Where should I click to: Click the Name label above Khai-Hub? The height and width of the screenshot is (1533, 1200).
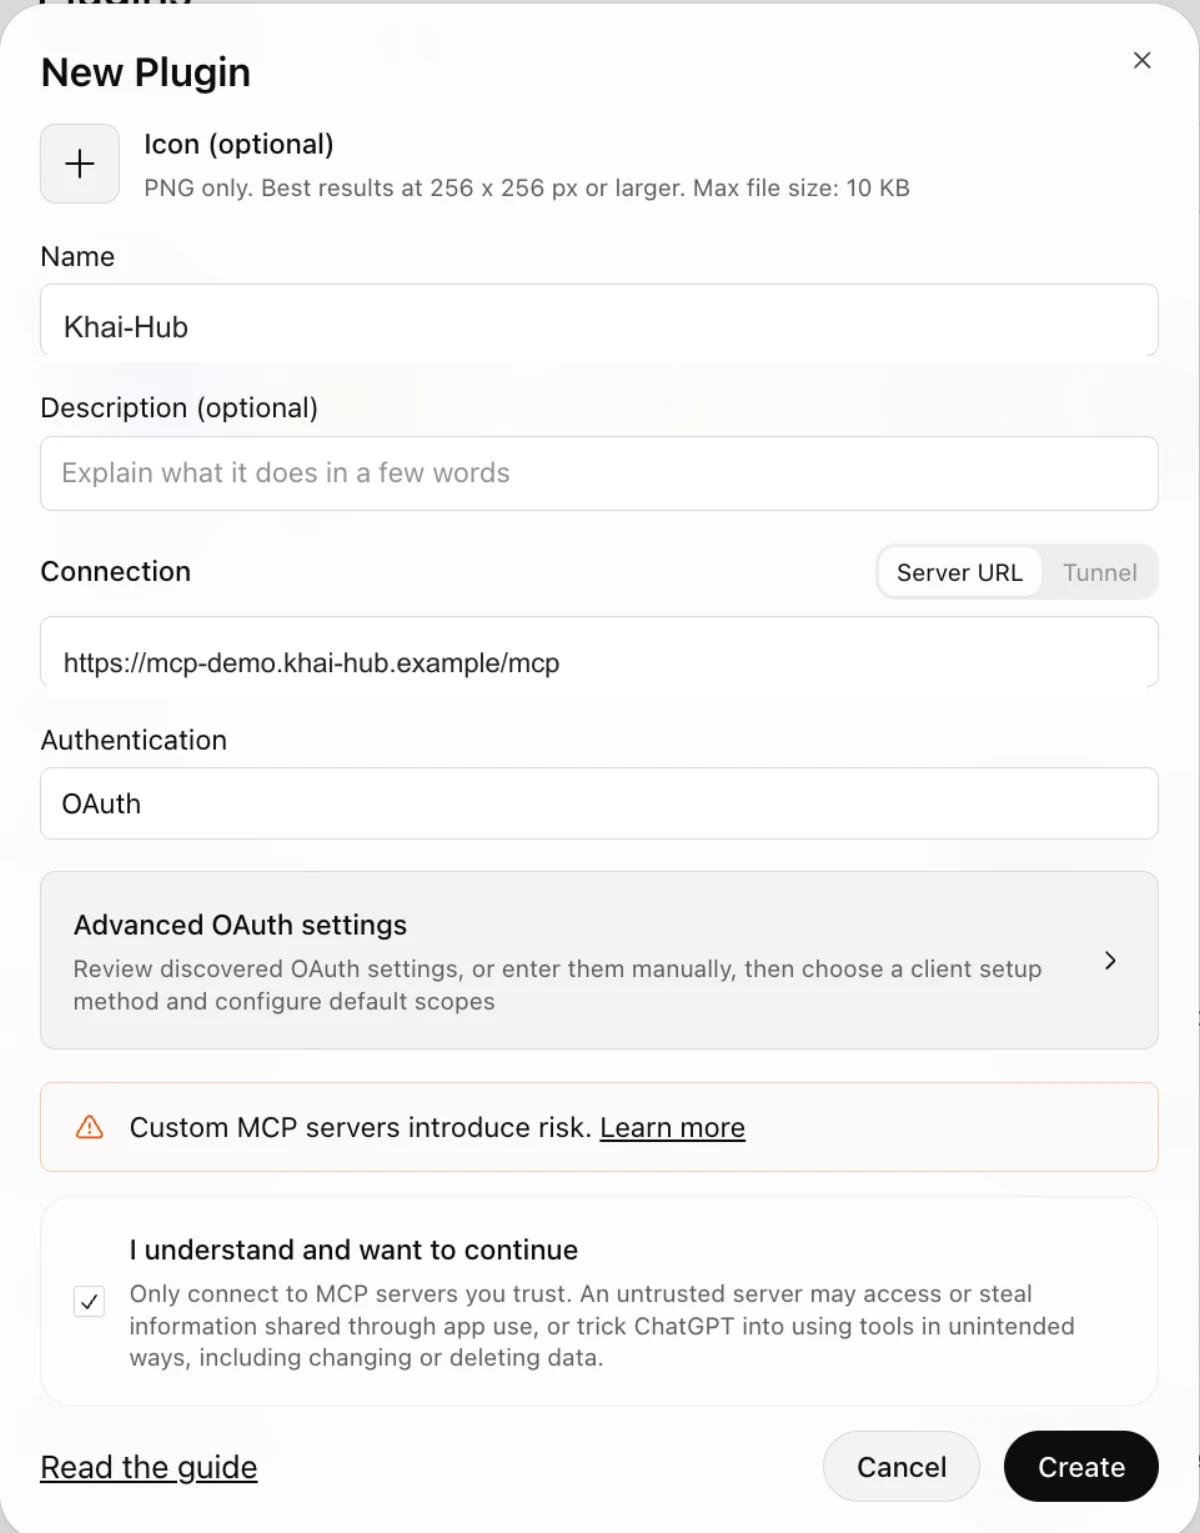click(78, 257)
